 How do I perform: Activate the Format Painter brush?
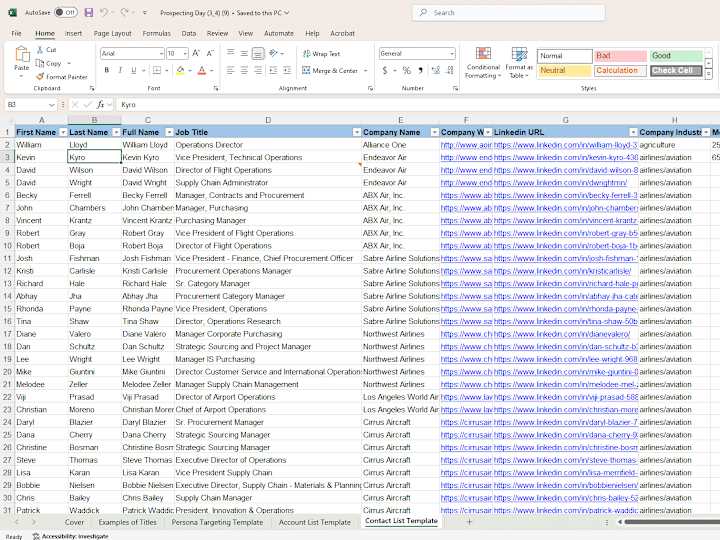tap(40, 77)
